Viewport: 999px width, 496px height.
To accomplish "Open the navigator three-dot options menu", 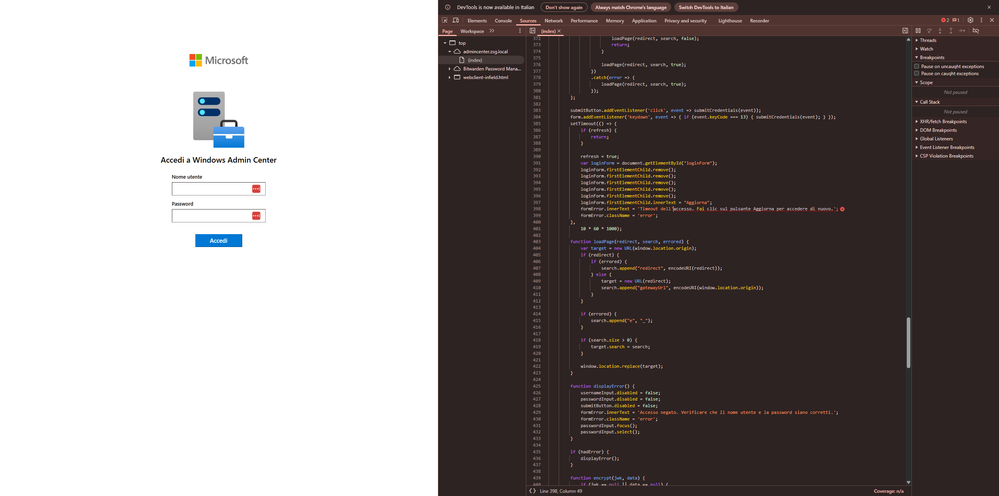I will point(520,31).
